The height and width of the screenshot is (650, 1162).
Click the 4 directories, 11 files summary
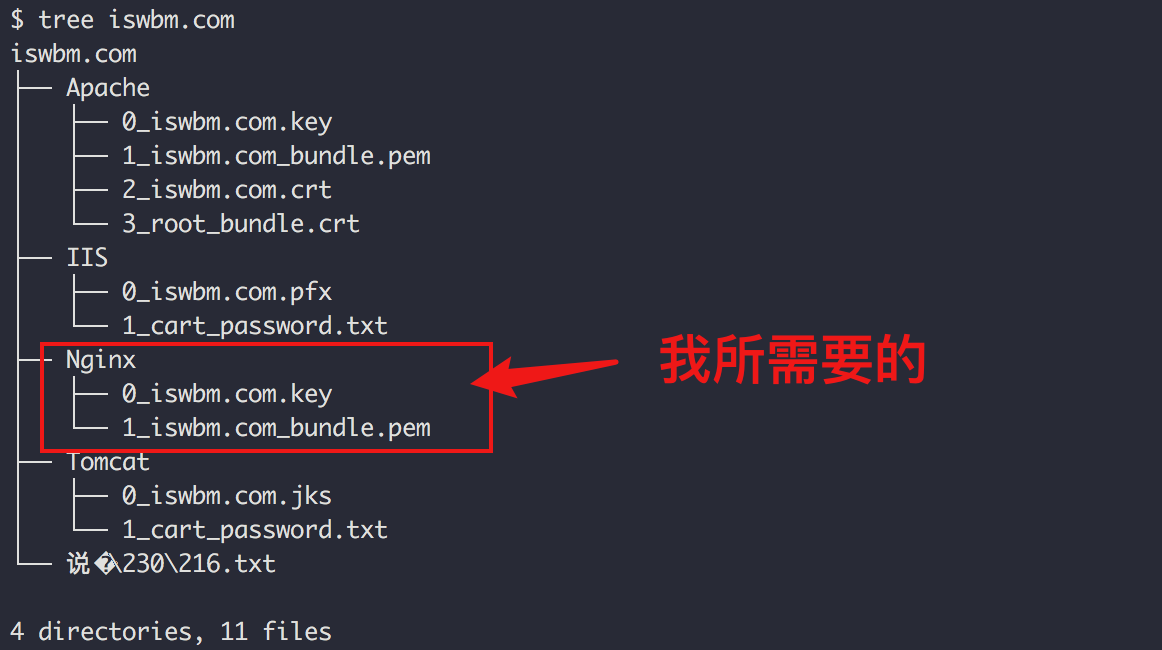pos(171,631)
